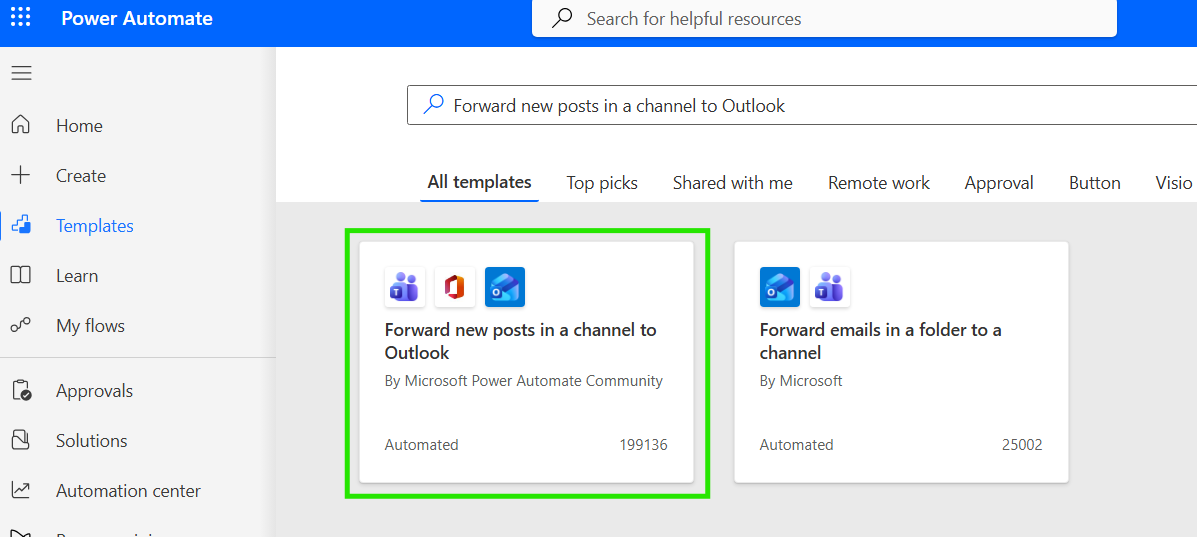1197x537 pixels.
Task: Click Search for helpful resources field
Action: [x=824, y=18]
